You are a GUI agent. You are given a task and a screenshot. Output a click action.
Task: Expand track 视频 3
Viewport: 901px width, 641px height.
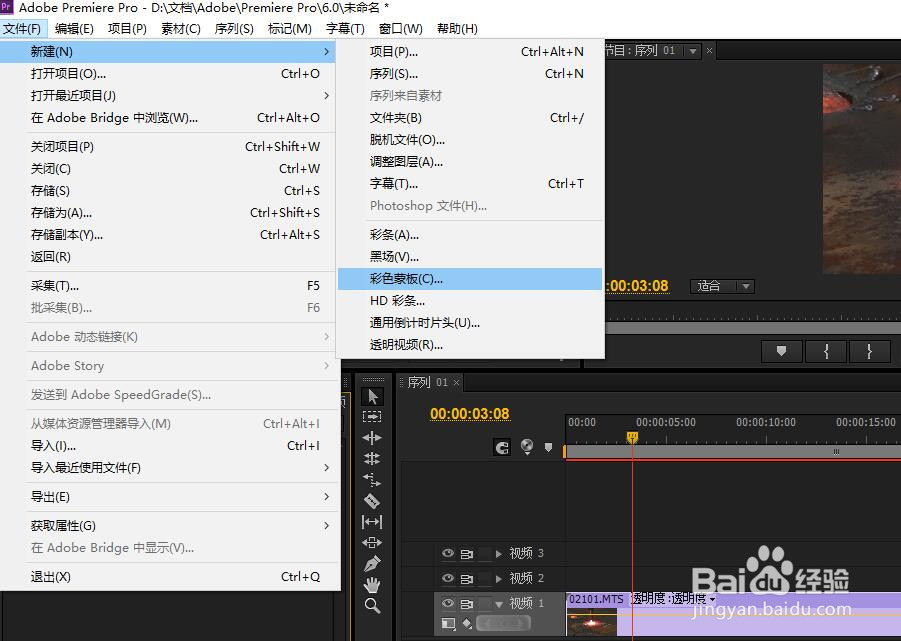[x=499, y=554]
